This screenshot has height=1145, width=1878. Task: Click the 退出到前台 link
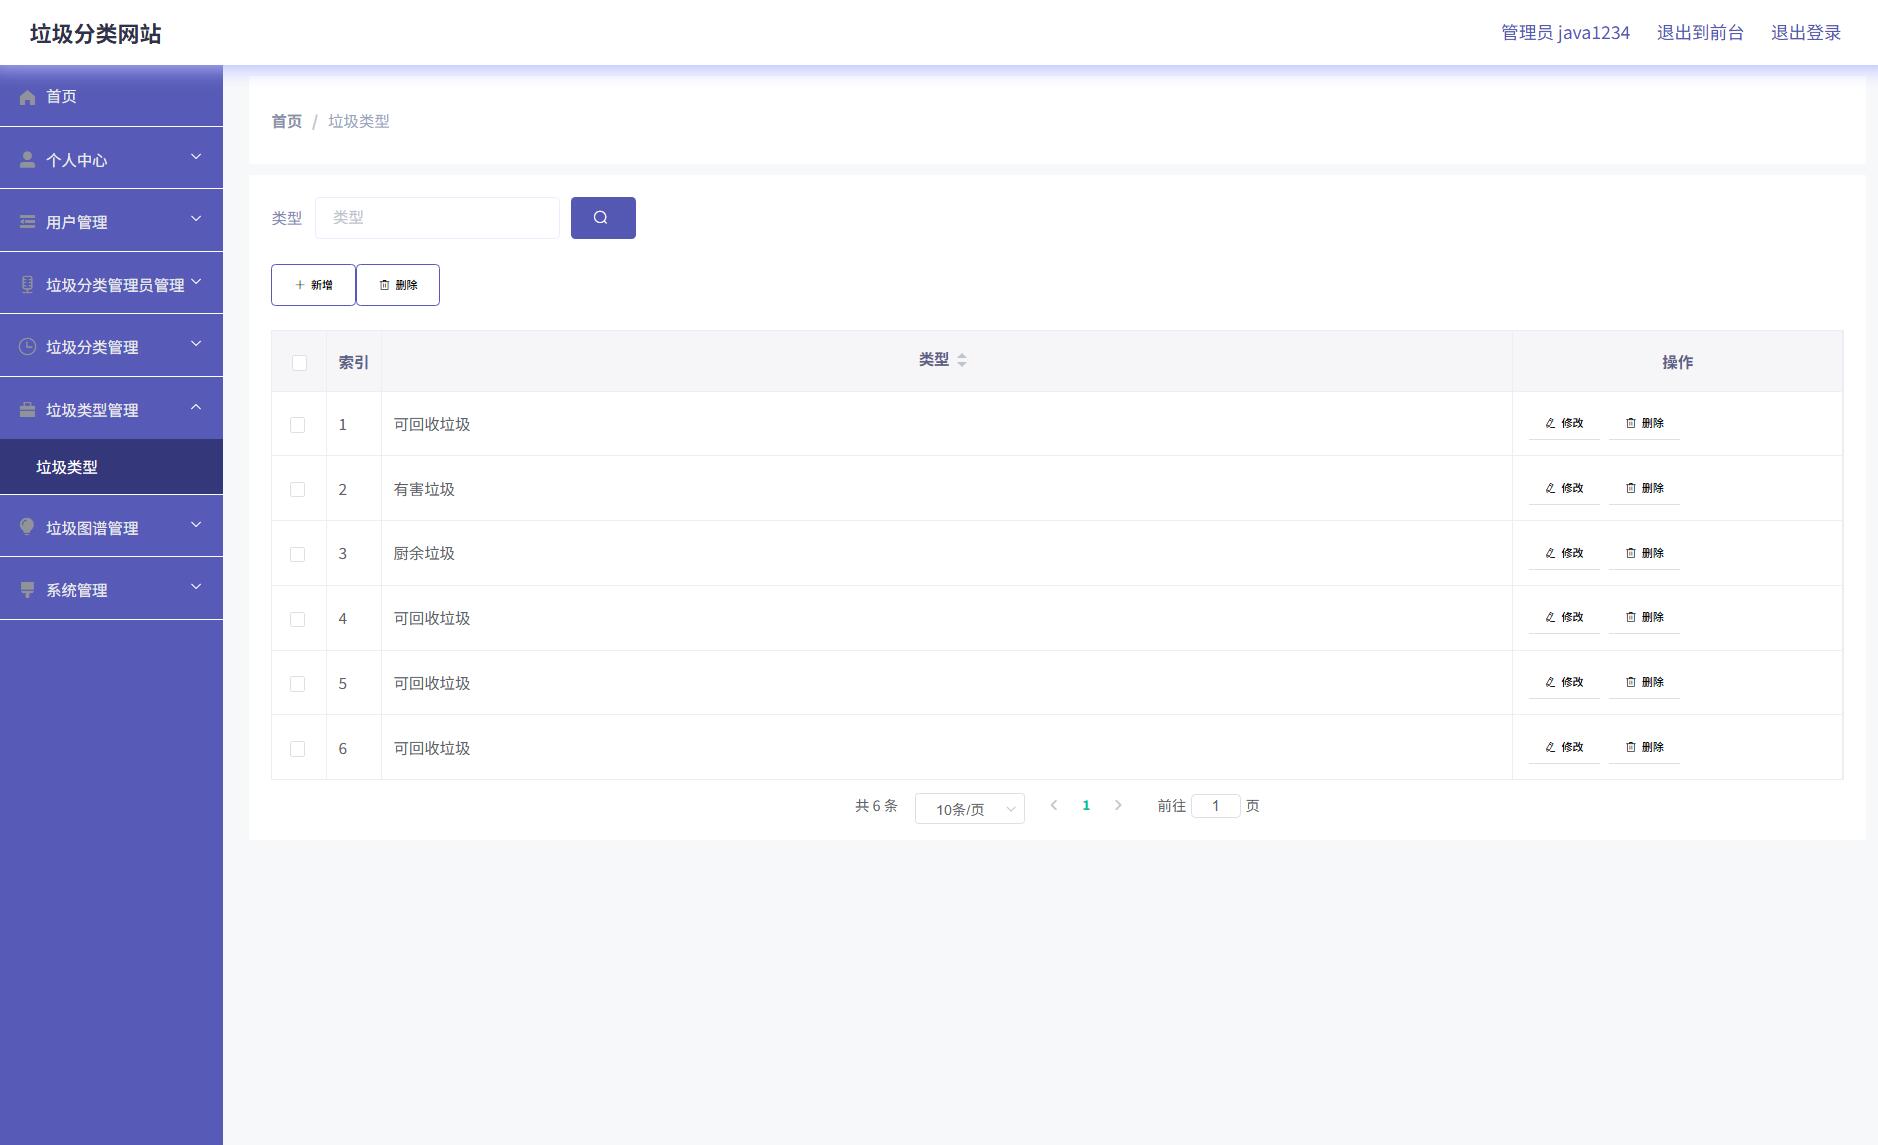tap(1700, 33)
